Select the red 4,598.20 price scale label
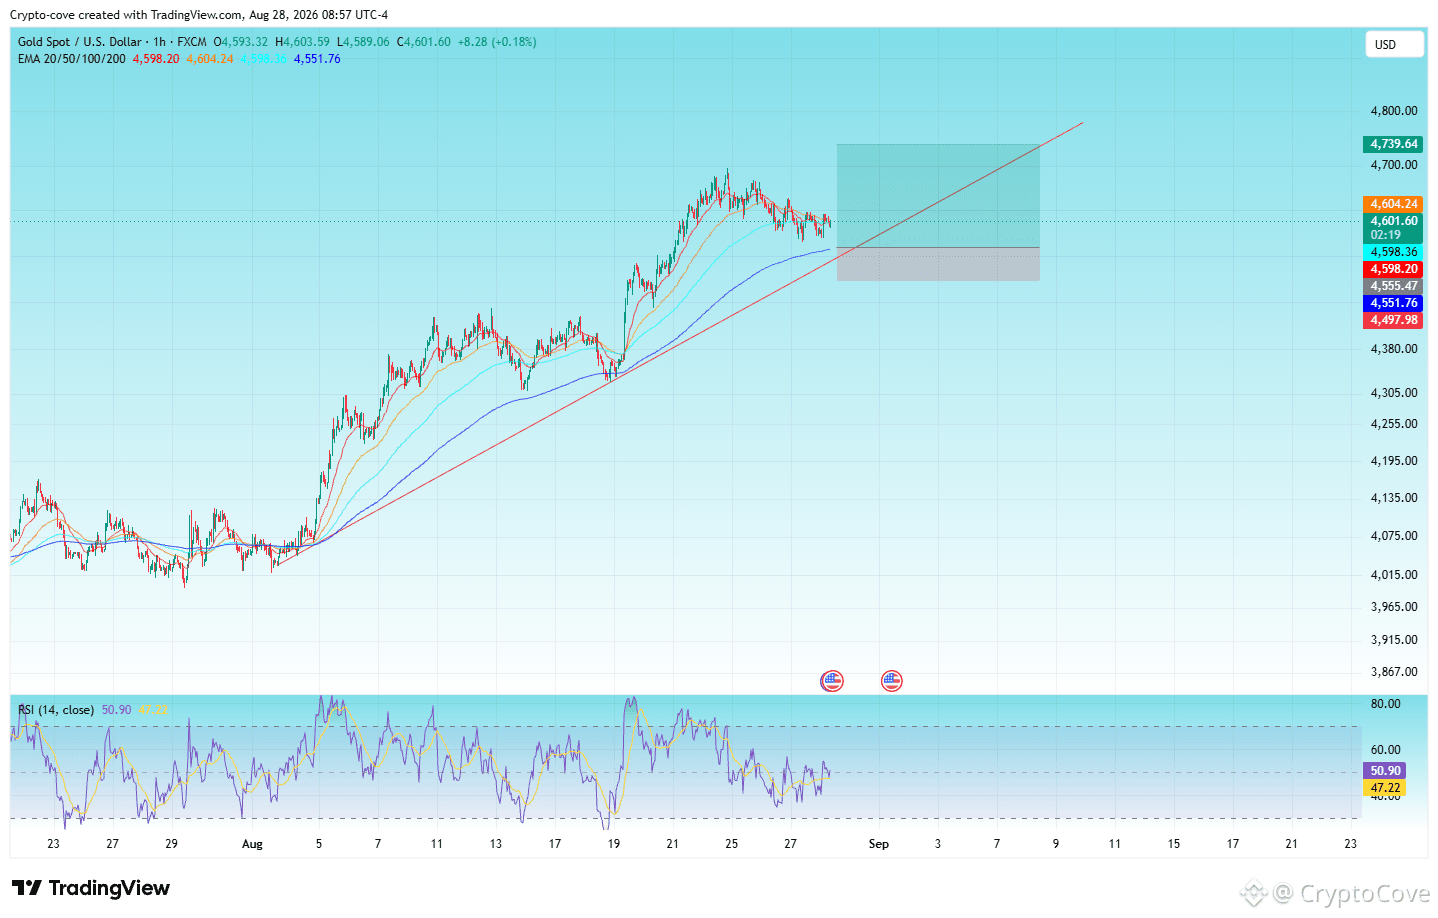The height and width of the screenshot is (918, 1438). 1393,269
